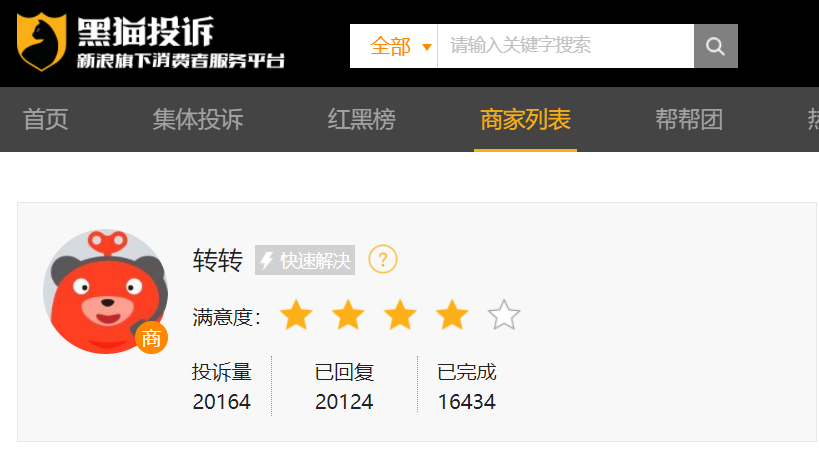Go to the 首页 tab
Image resolution: width=819 pixels, height=460 pixels.
point(46,120)
